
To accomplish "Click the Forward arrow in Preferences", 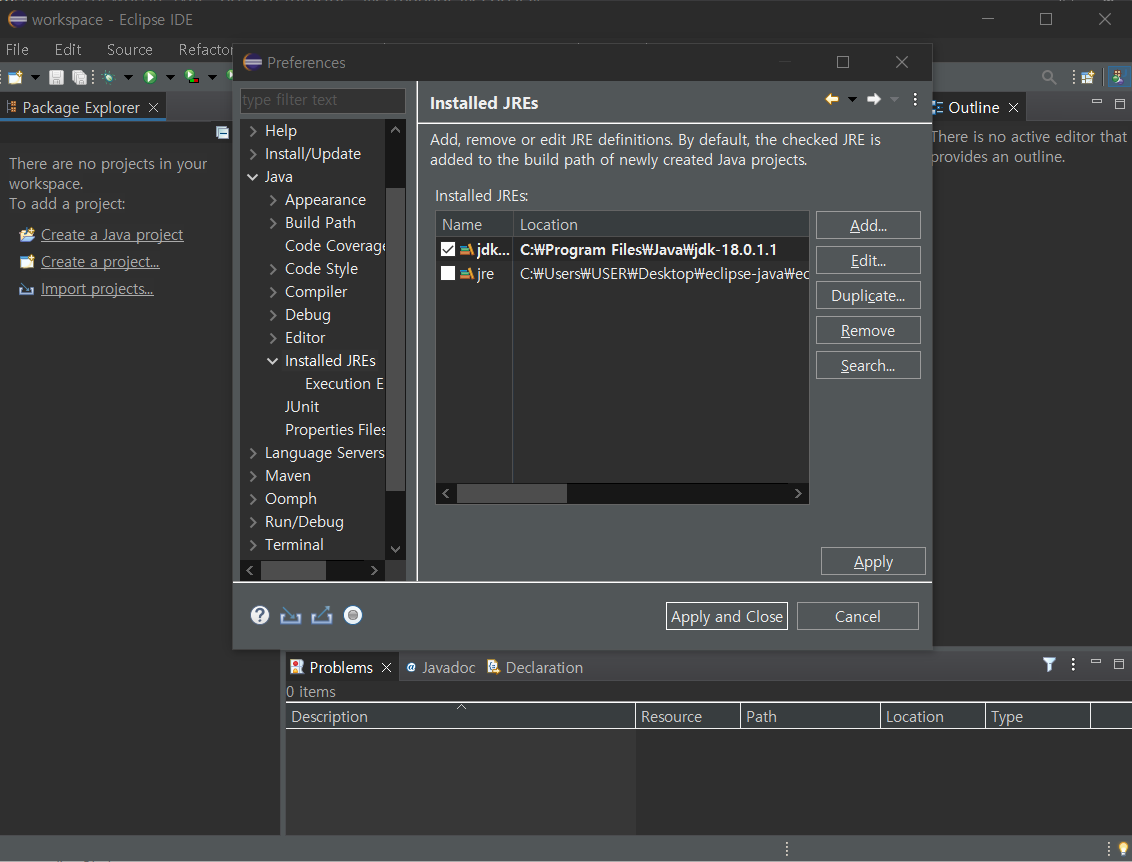I will 874,99.
